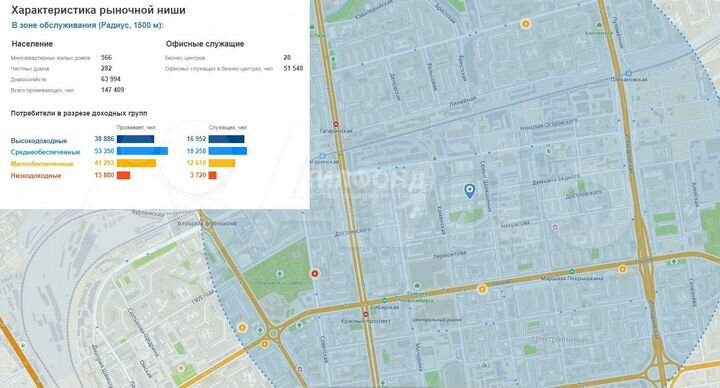Click the Некрасова street label
The height and width of the screenshot is (388, 720).
coord(515,225)
